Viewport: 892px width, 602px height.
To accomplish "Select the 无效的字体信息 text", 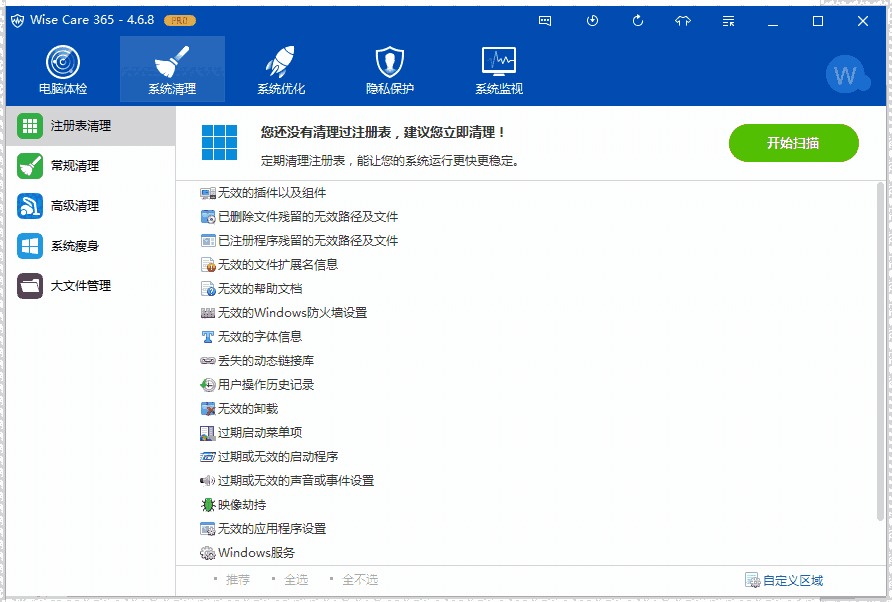I will pos(260,337).
